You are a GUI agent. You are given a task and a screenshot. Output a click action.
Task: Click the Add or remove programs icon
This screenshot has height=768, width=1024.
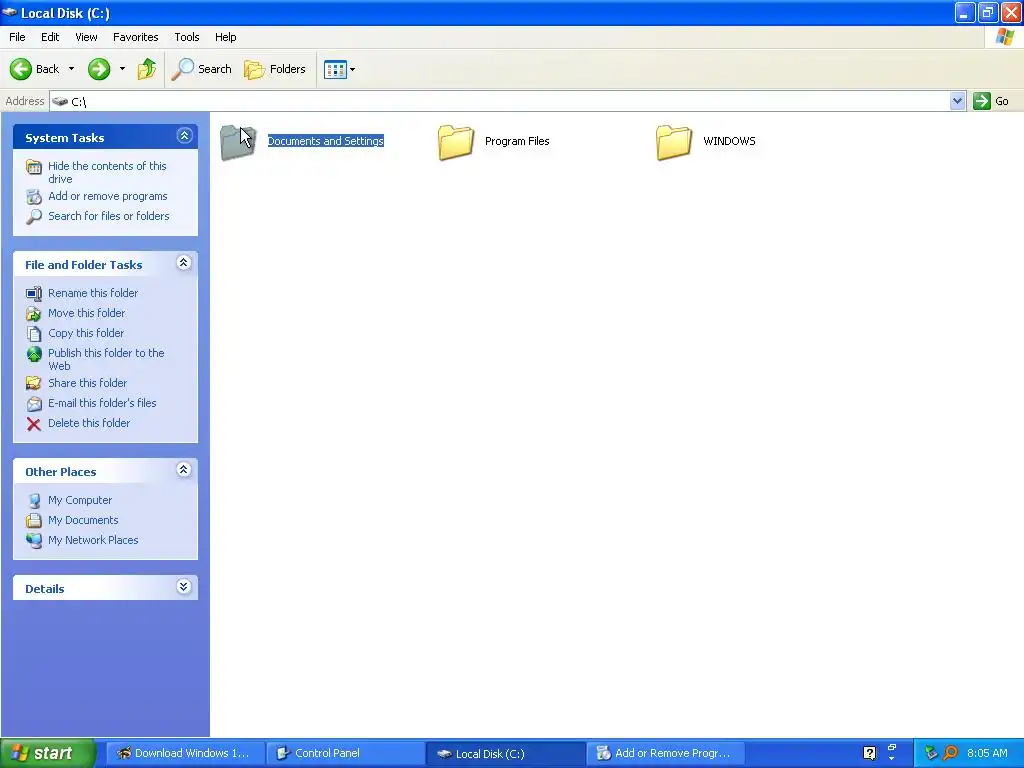point(34,197)
